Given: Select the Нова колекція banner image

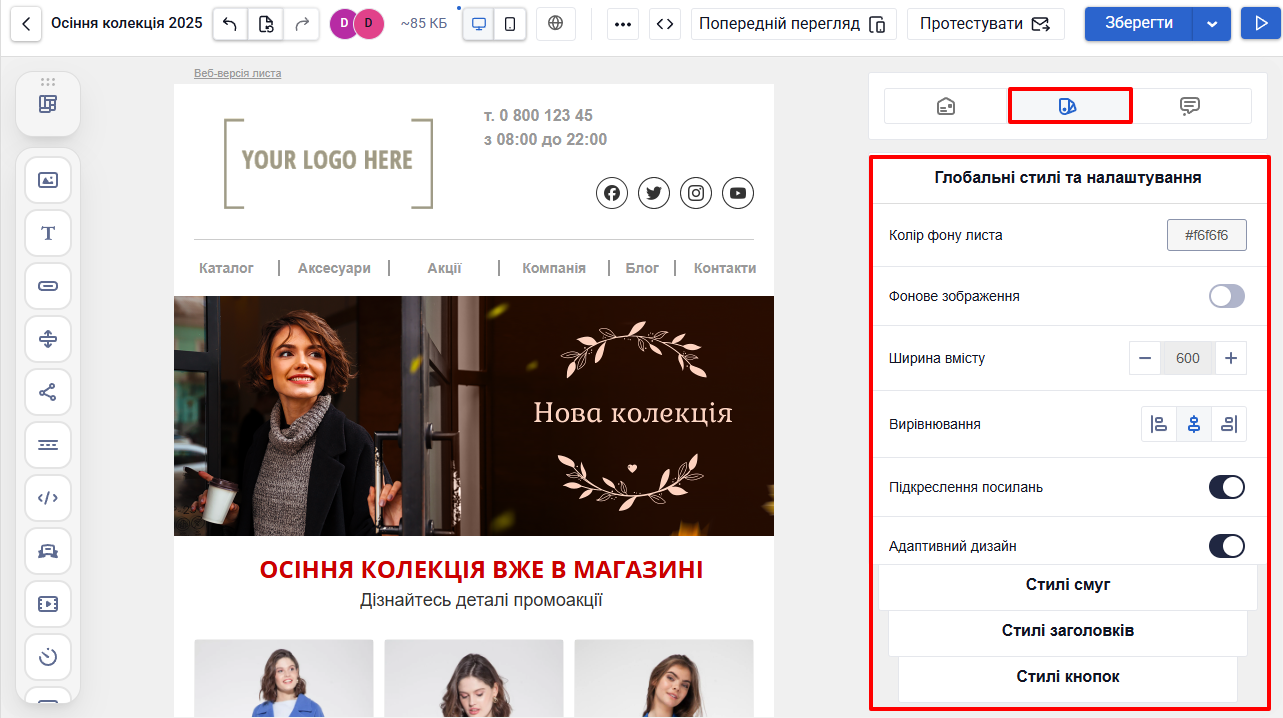Looking at the screenshot, I should click(x=474, y=416).
